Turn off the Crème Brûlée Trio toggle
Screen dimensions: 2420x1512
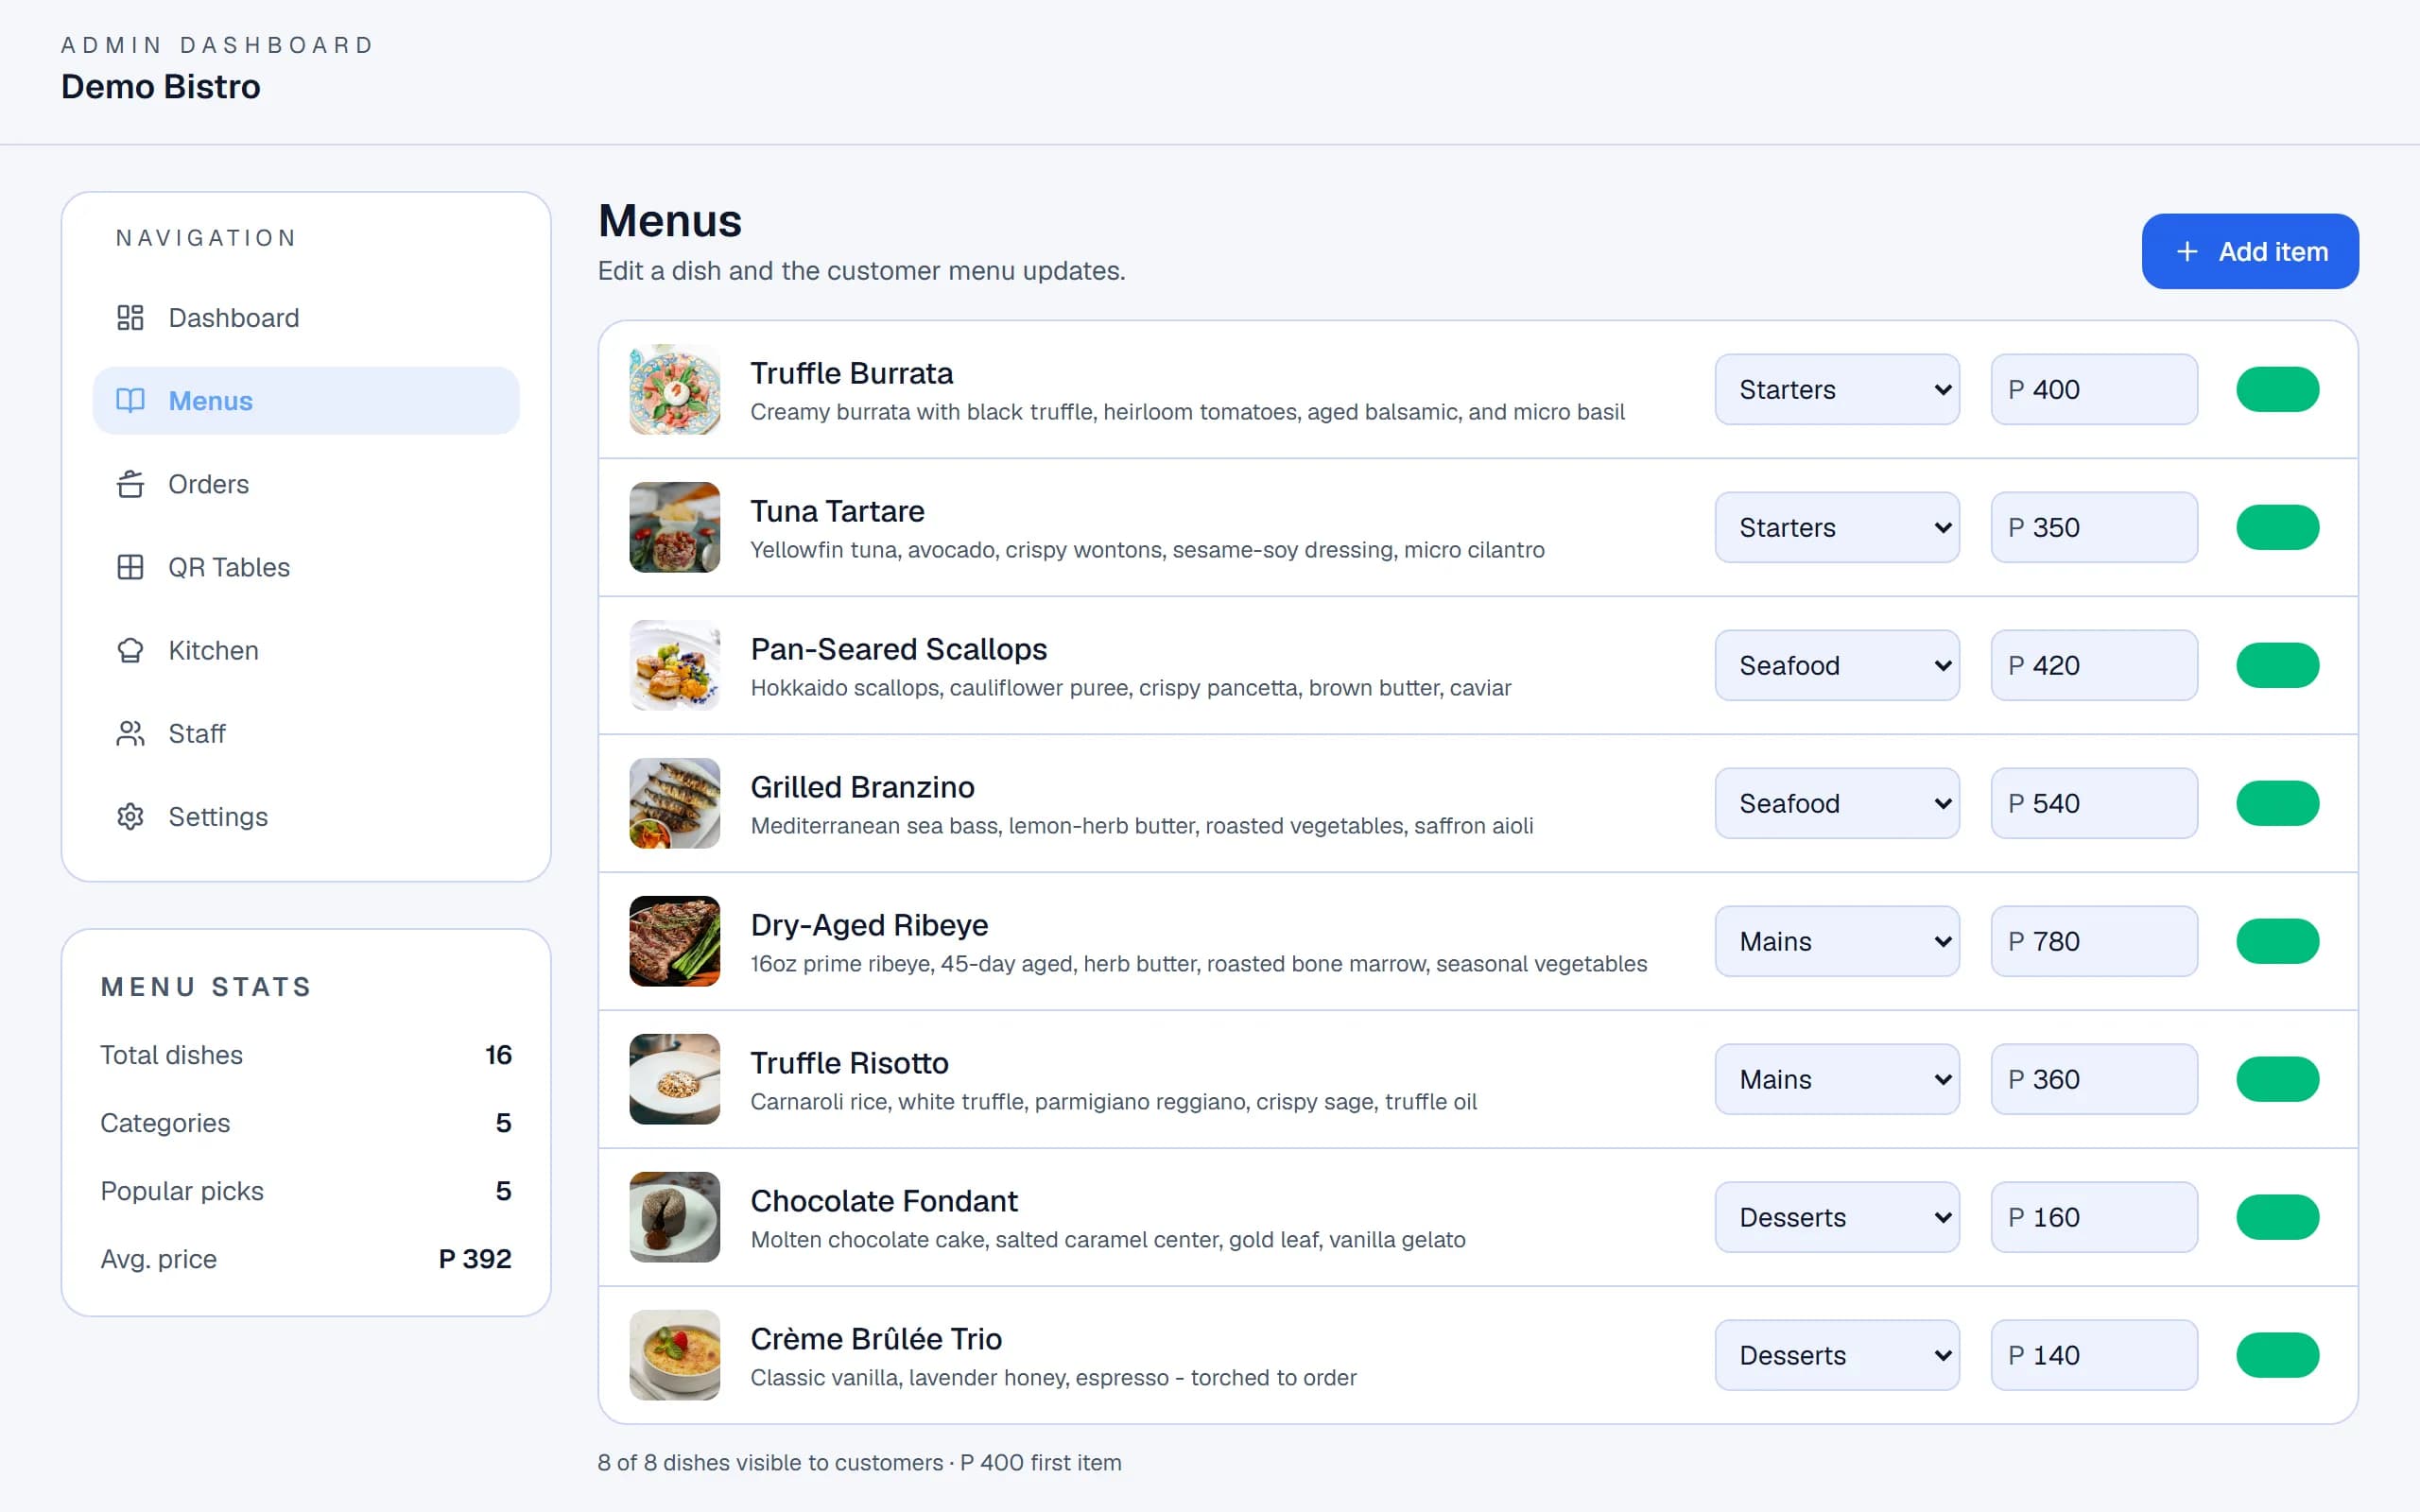tap(2277, 1355)
